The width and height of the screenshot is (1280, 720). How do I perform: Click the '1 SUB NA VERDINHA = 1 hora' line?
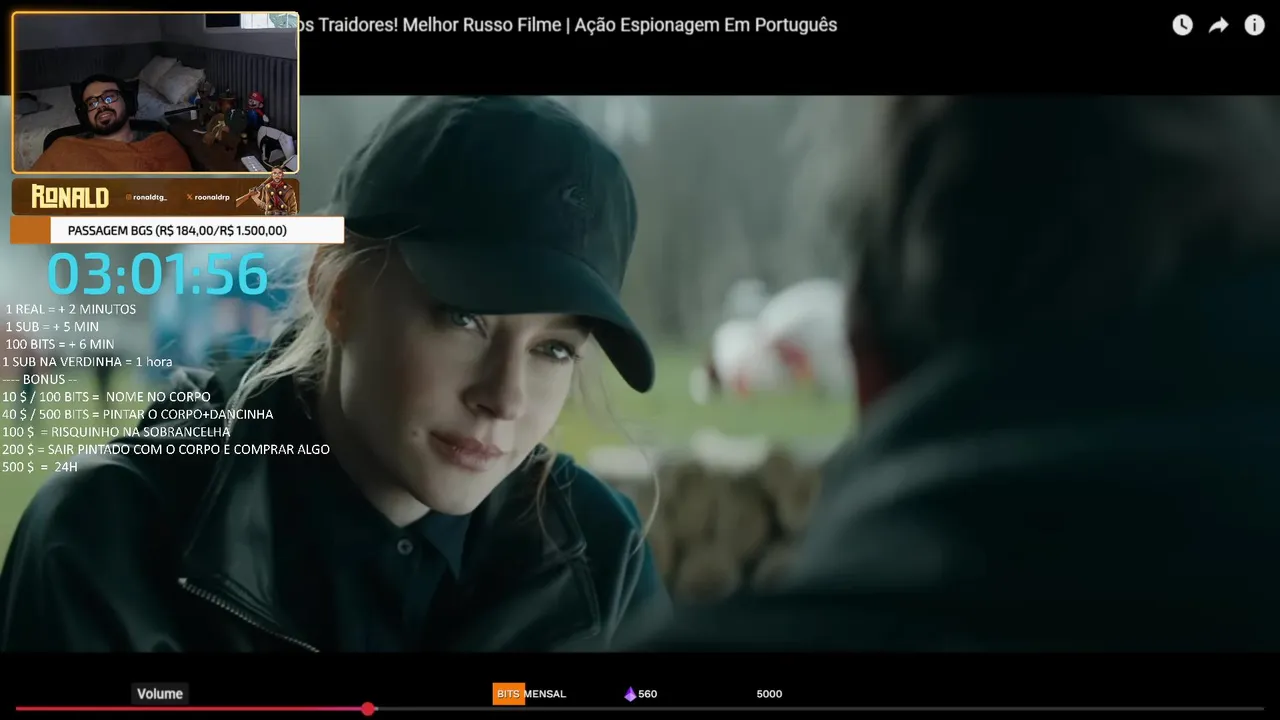click(x=87, y=361)
